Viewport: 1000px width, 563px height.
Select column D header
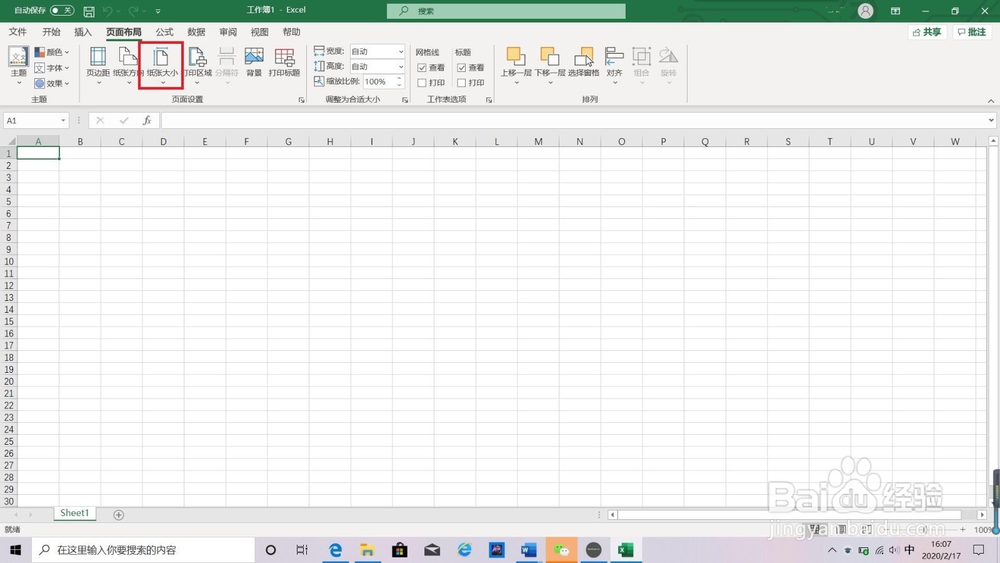[x=163, y=142]
